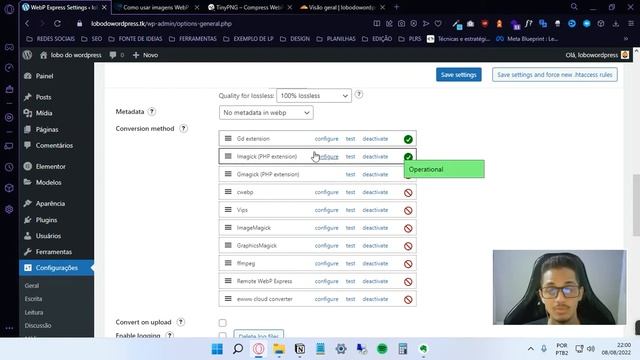Click the address bar URL
The image size is (640, 360).
(x=161, y=24)
